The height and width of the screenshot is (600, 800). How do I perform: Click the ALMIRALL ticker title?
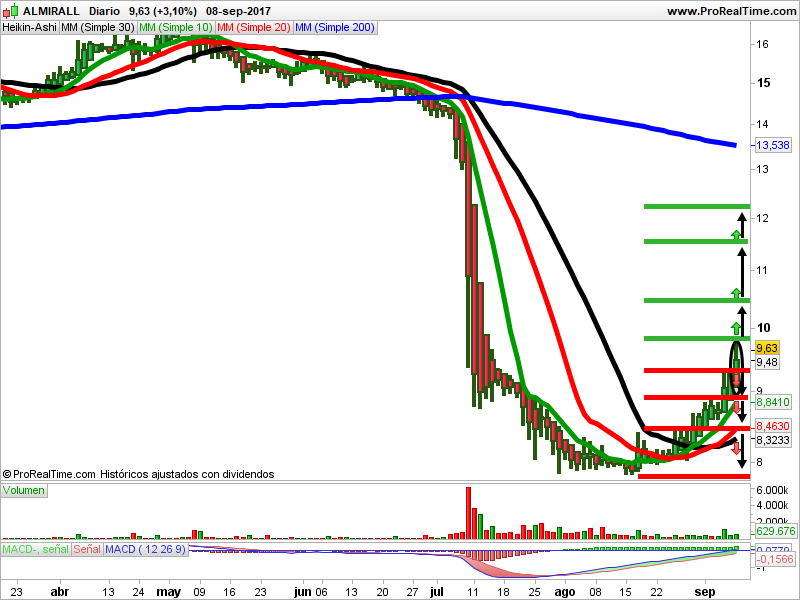(x=51, y=11)
